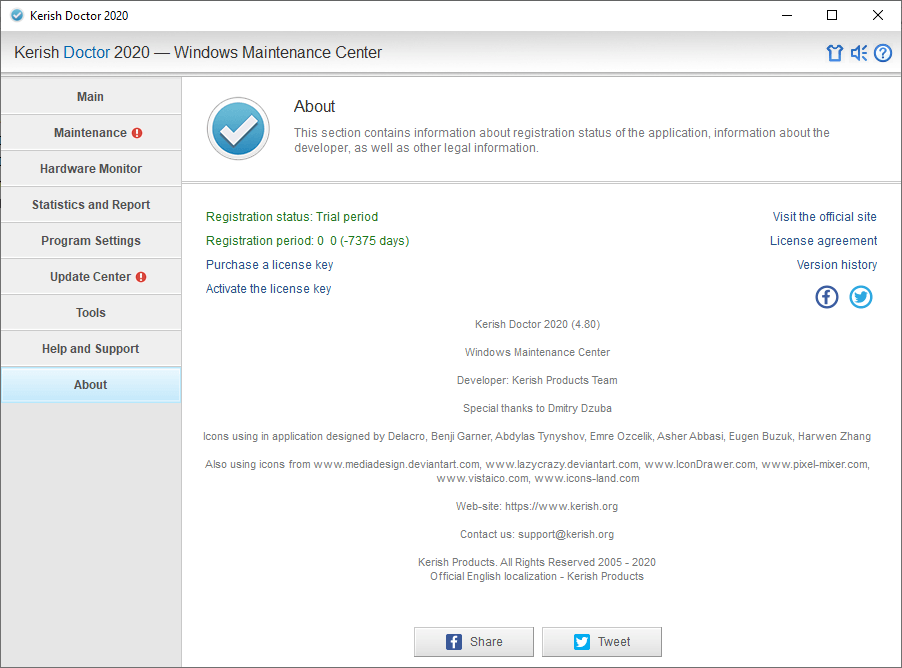Screen dimensions: 902x668
Task: Go to the Main section
Action: tap(91, 97)
